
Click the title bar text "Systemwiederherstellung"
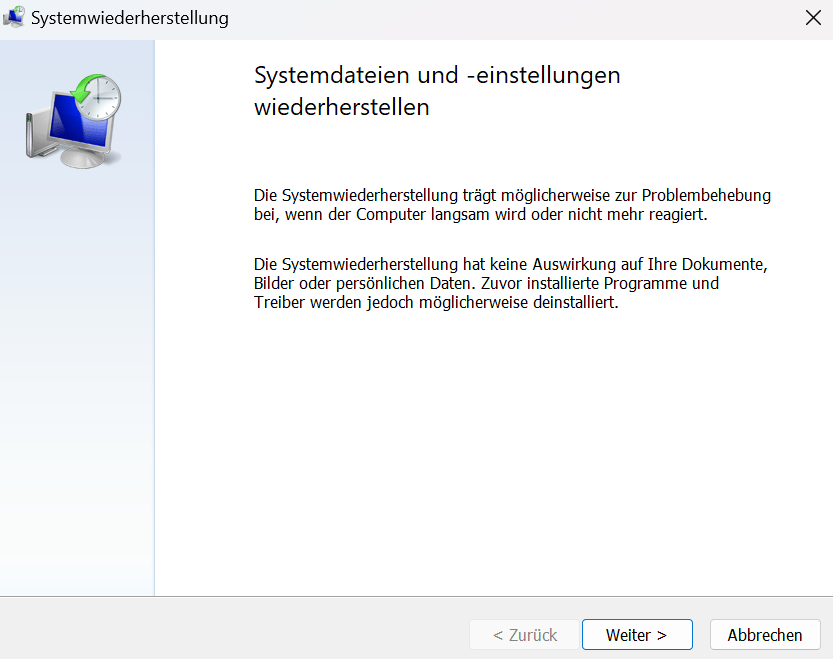tap(130, 17)
